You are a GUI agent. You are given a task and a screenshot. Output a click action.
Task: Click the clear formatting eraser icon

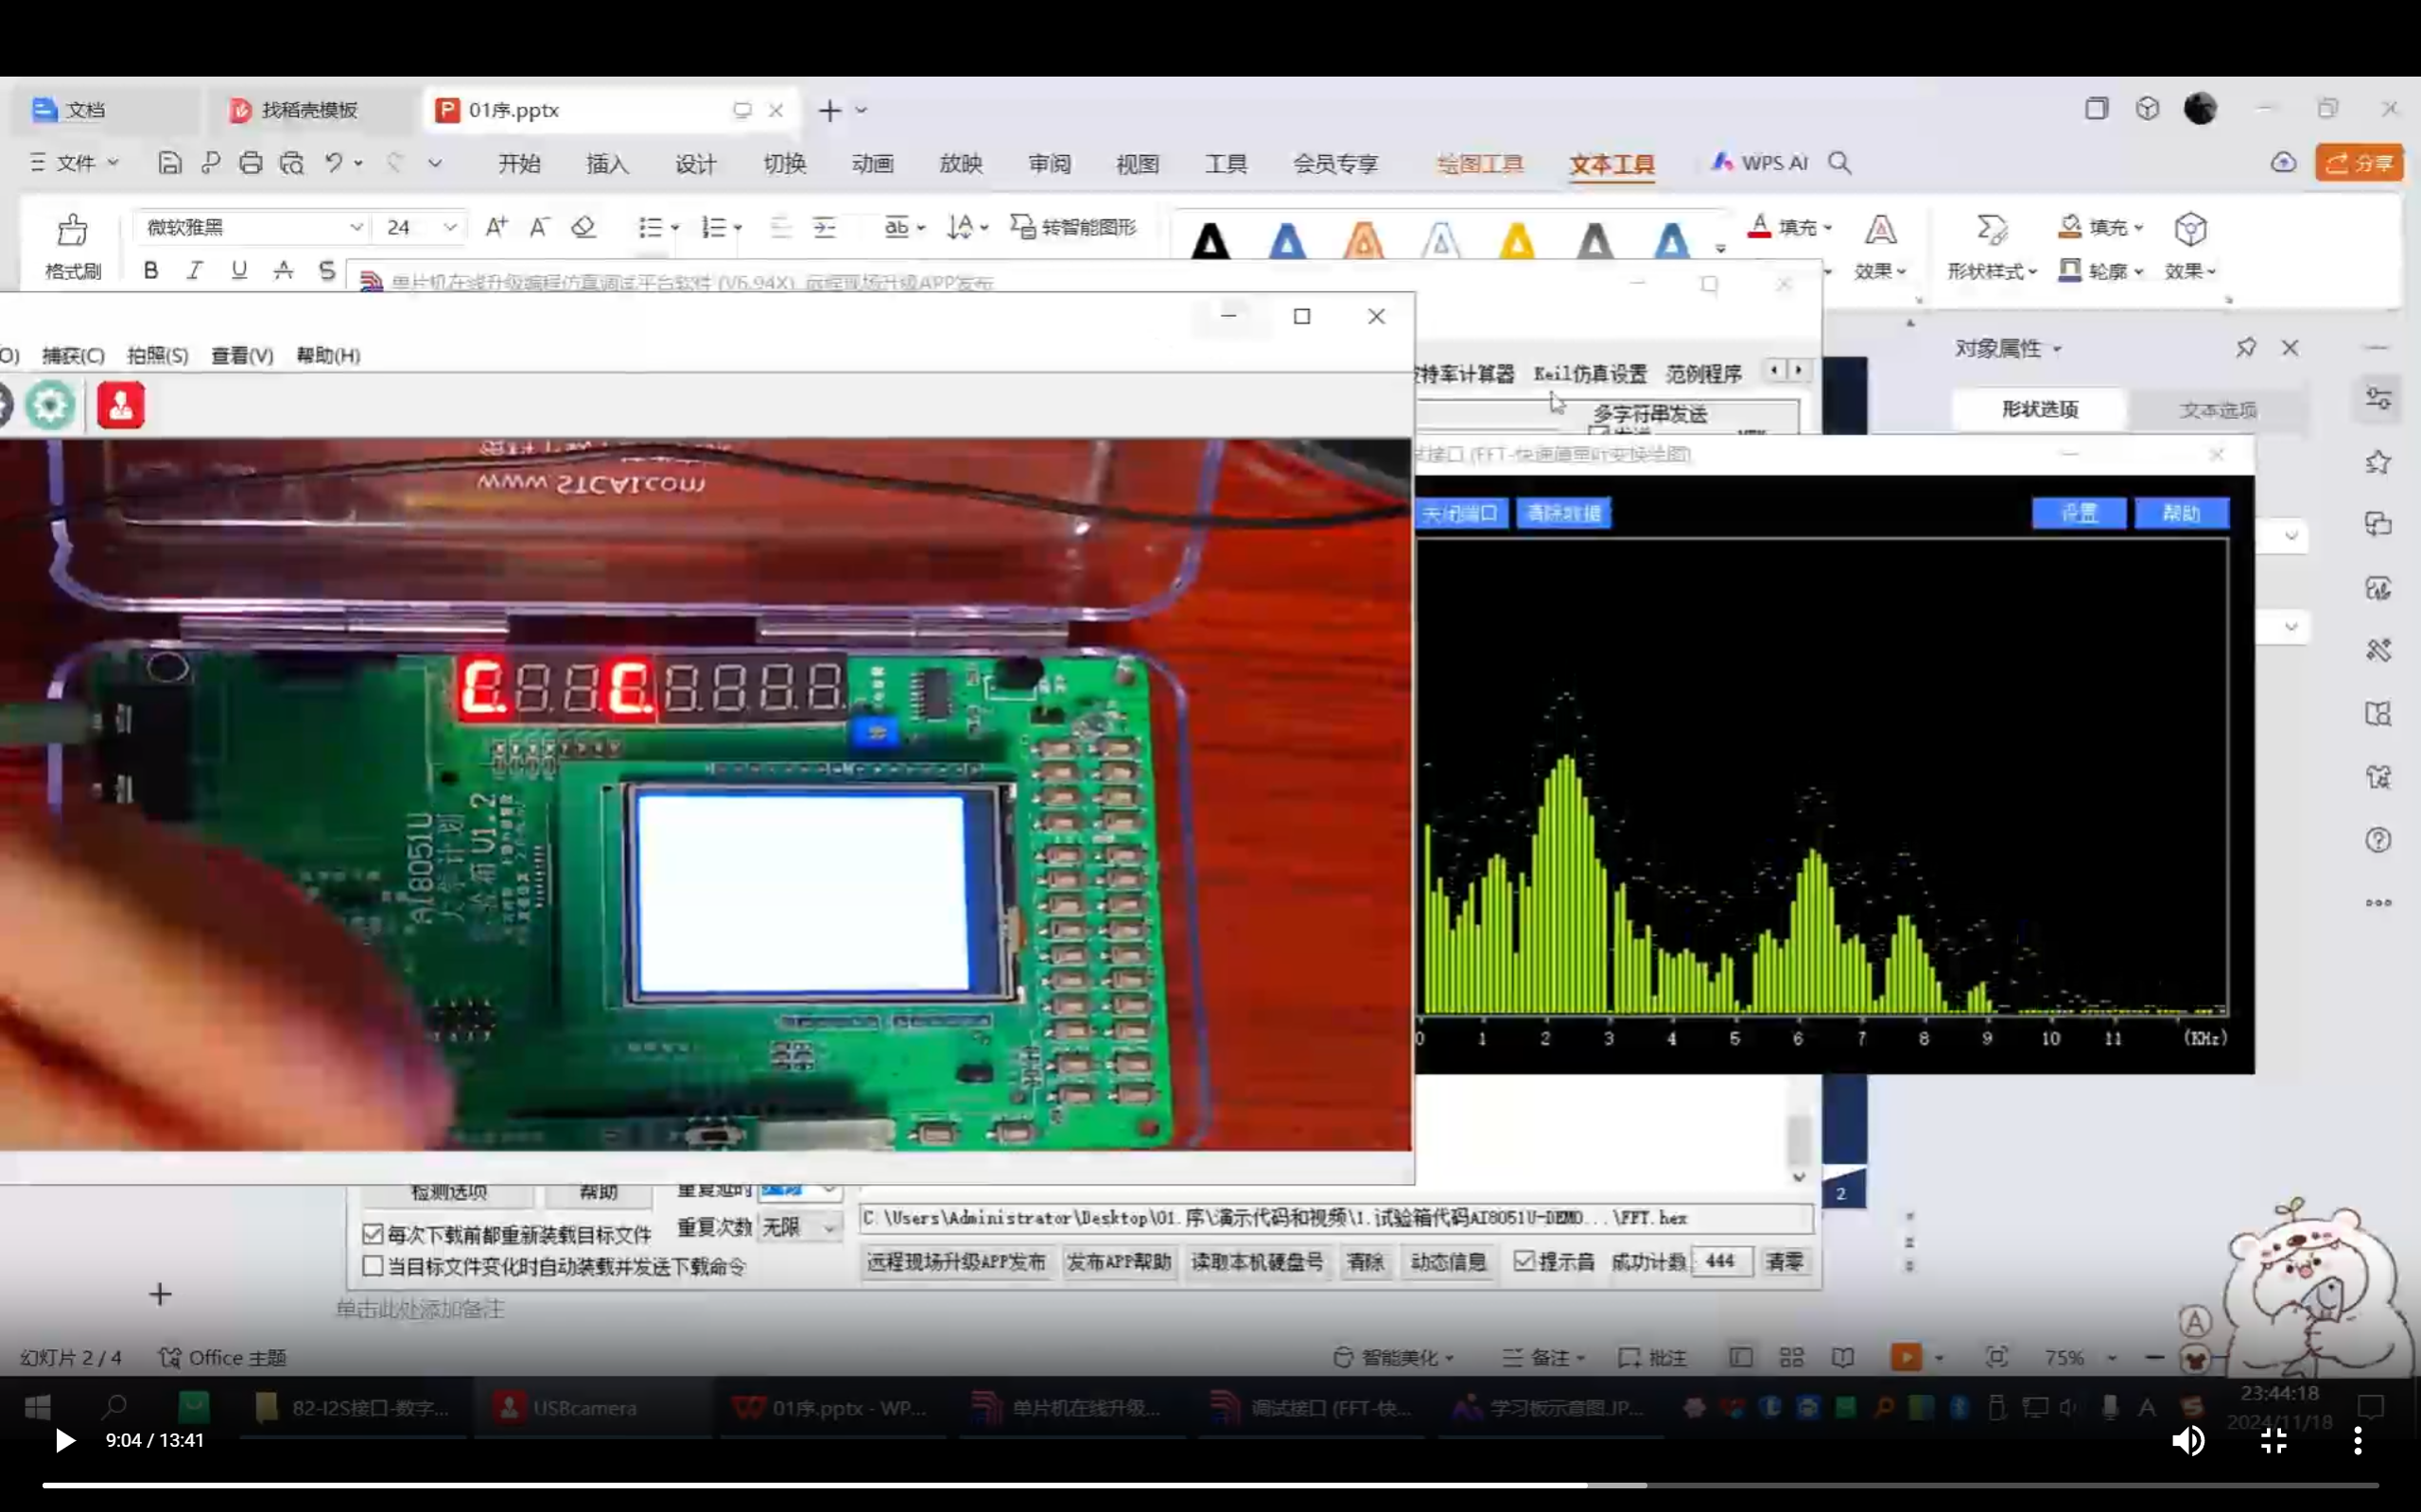[583, 227]
